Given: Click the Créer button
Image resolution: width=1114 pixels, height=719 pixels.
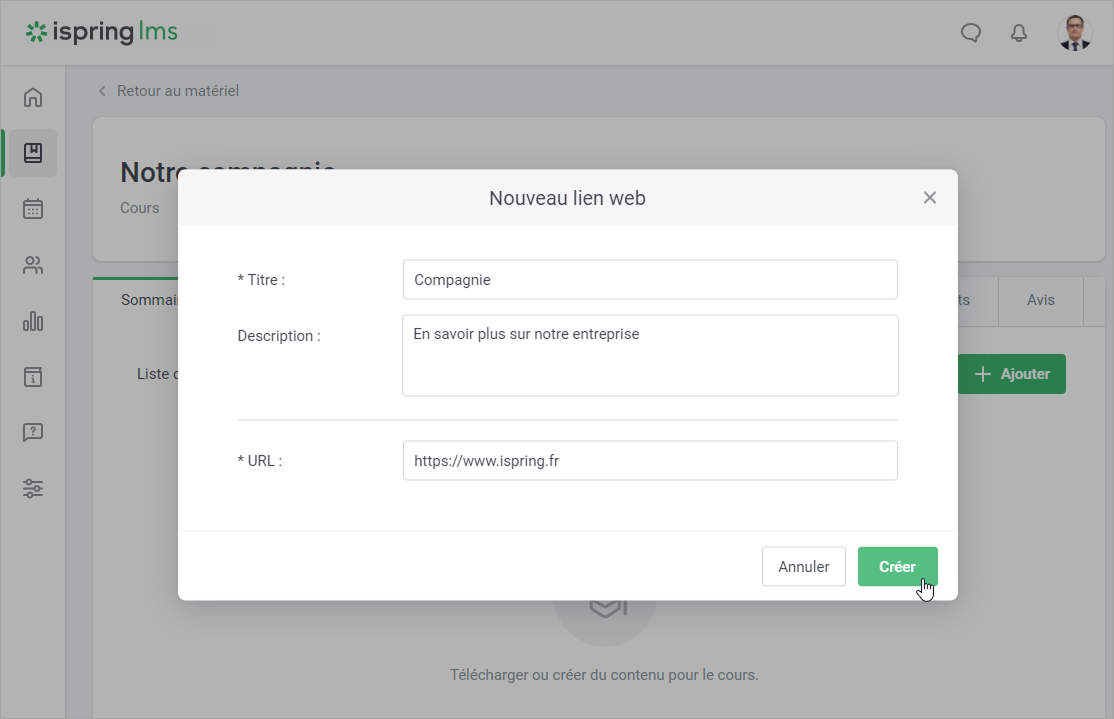Looking at the screenshot, I should [897, 566].
